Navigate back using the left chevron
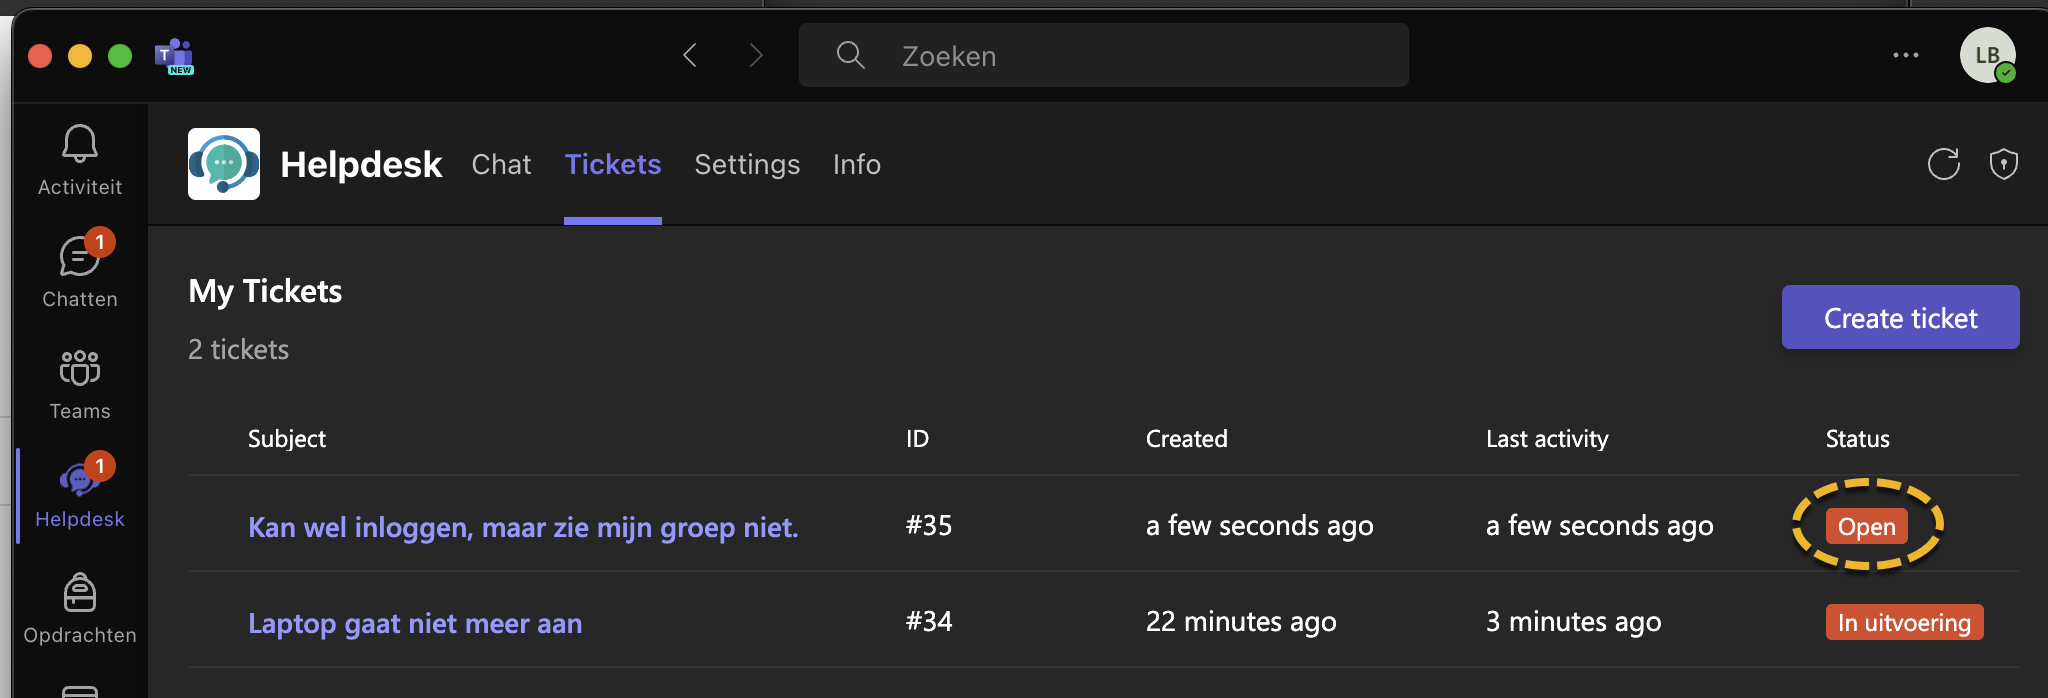This screenshot has width=2048, height=698. pyautogui.click(x=688, y=55)
